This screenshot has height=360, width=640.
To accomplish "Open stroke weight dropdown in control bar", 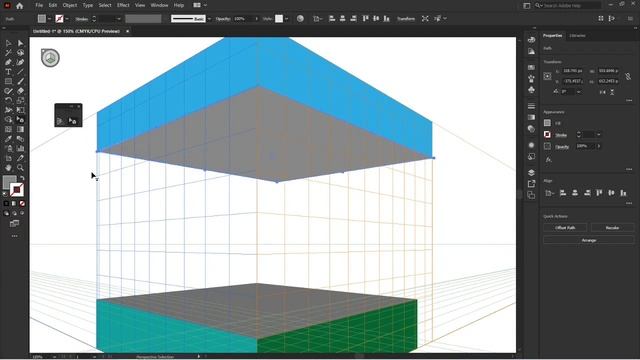I will coord(119,19).
